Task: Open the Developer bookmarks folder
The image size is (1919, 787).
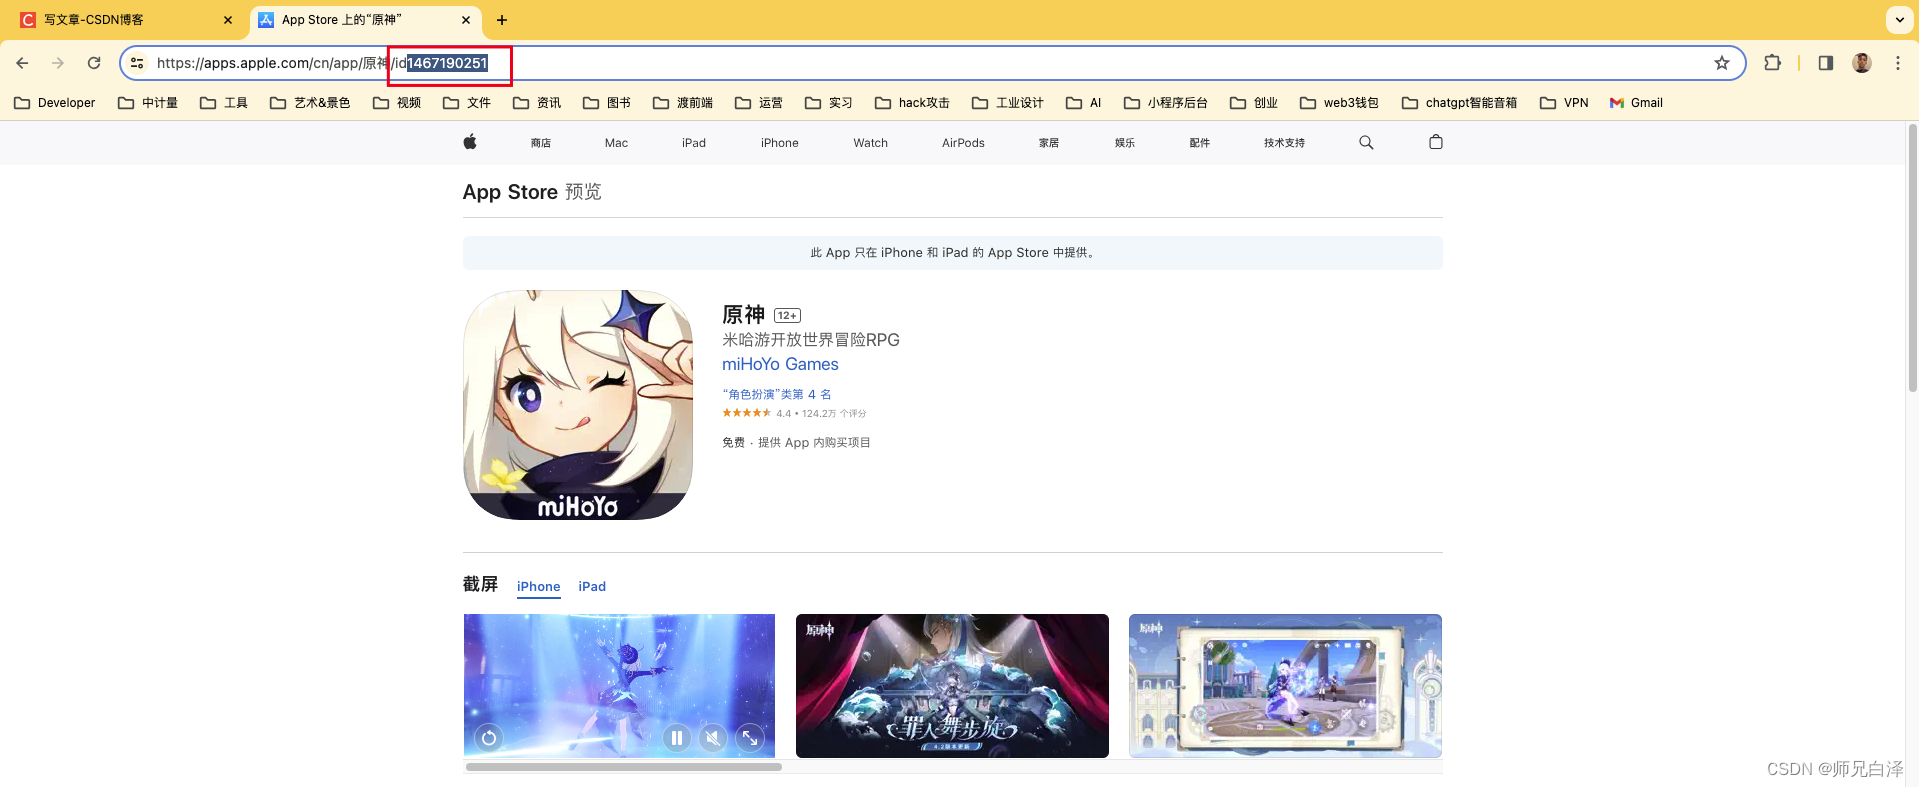Action: [x=55, y=103]
